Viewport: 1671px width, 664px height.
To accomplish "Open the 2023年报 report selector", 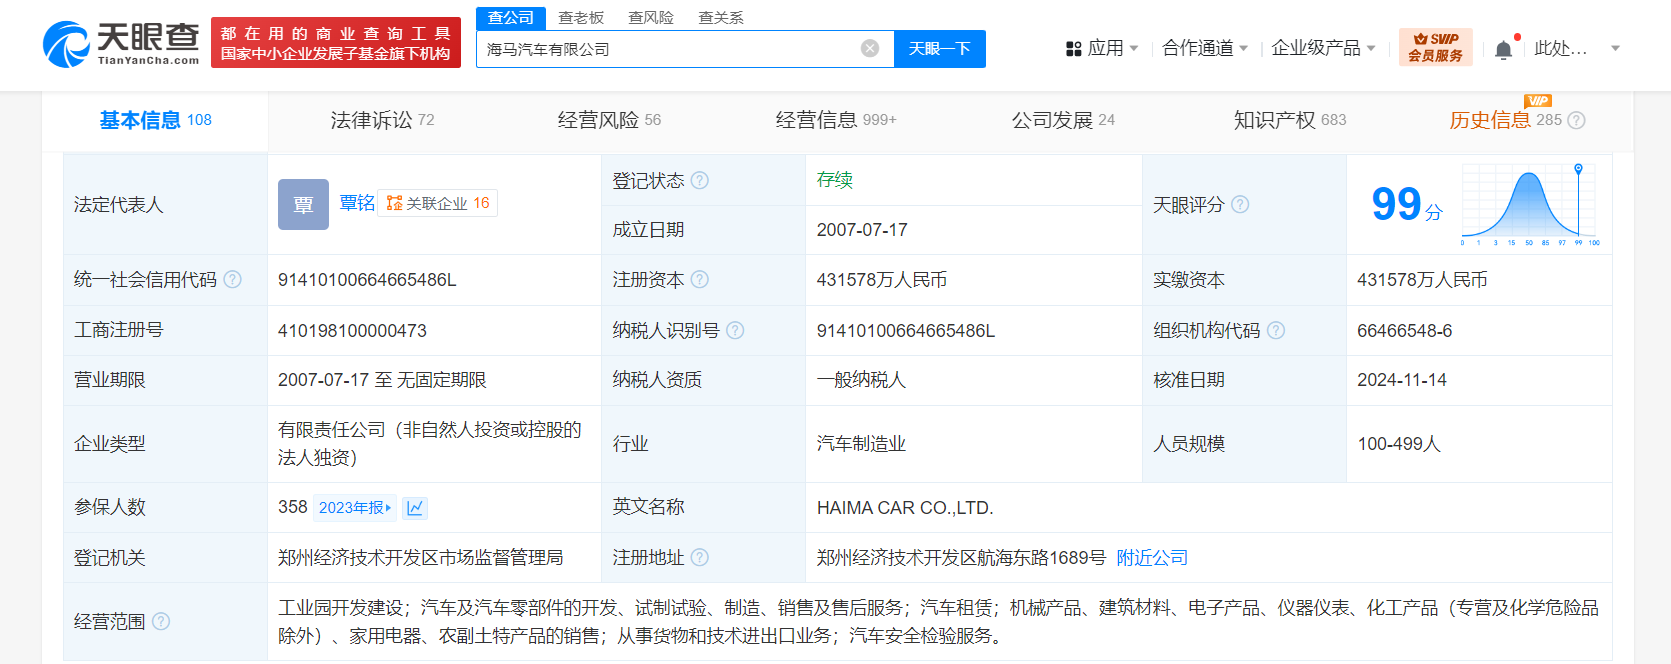I will pos(355,508).
